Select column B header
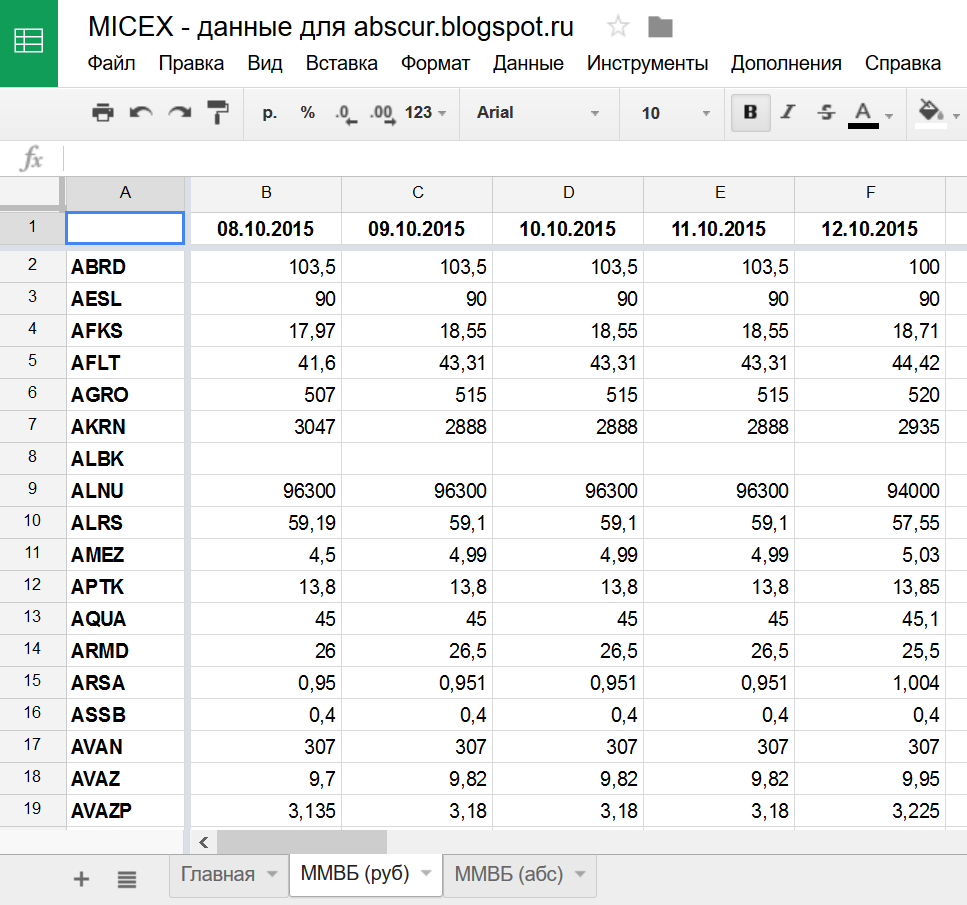The image size is (967, 905). pos(266,193)
